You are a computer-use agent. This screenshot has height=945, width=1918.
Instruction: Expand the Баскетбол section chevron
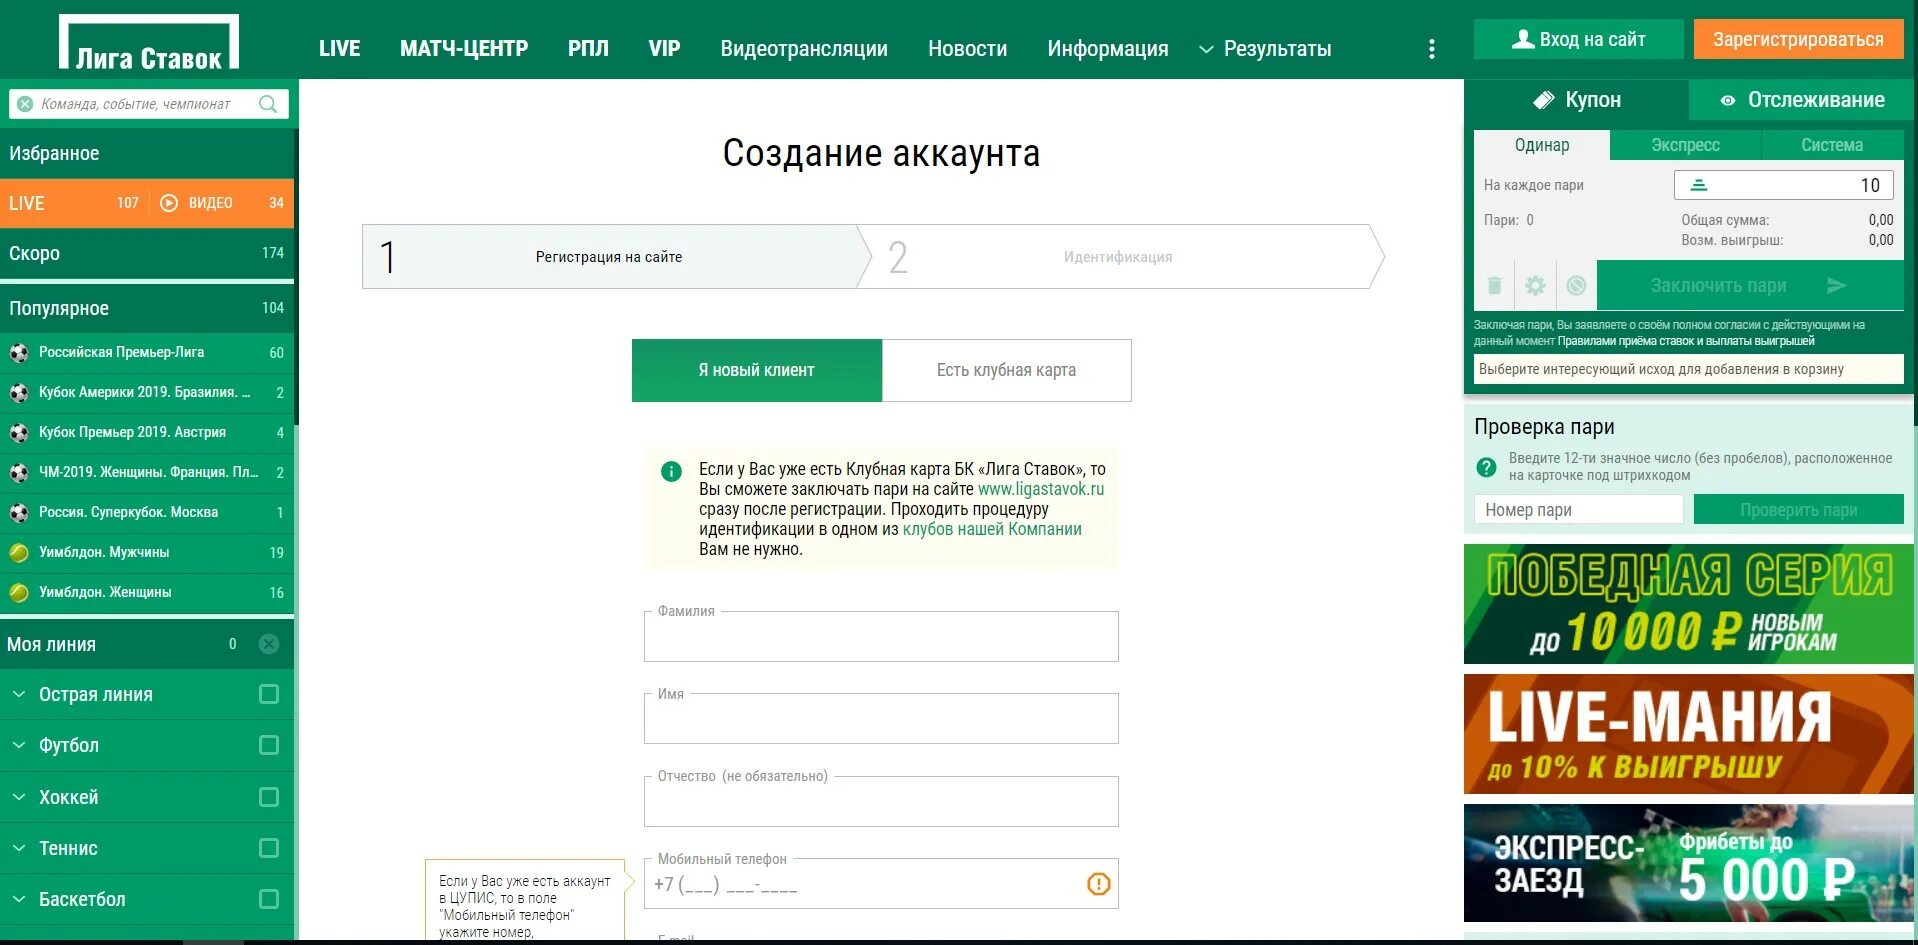coord(19,899)
